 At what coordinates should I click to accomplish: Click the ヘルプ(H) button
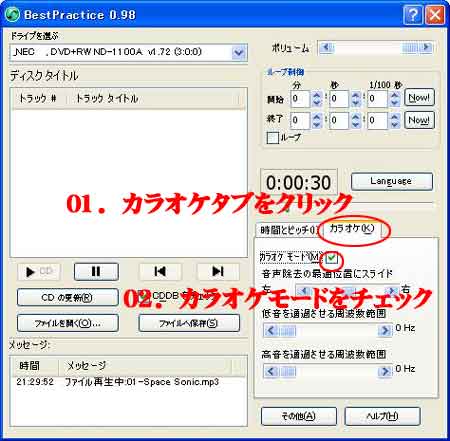[382, 416]
